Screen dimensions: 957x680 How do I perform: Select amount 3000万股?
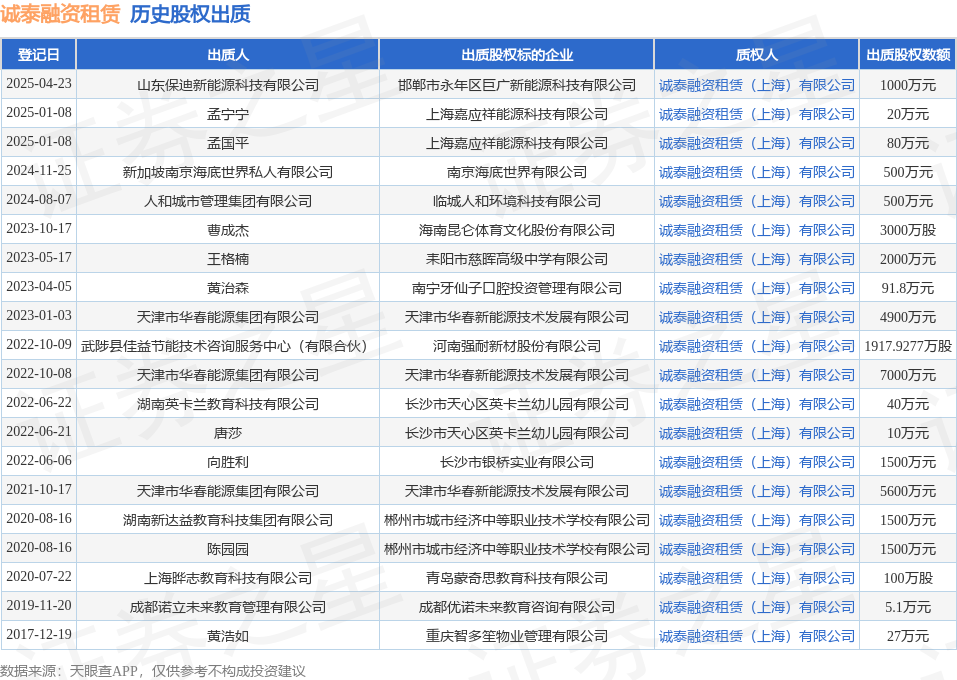(908, 230)
